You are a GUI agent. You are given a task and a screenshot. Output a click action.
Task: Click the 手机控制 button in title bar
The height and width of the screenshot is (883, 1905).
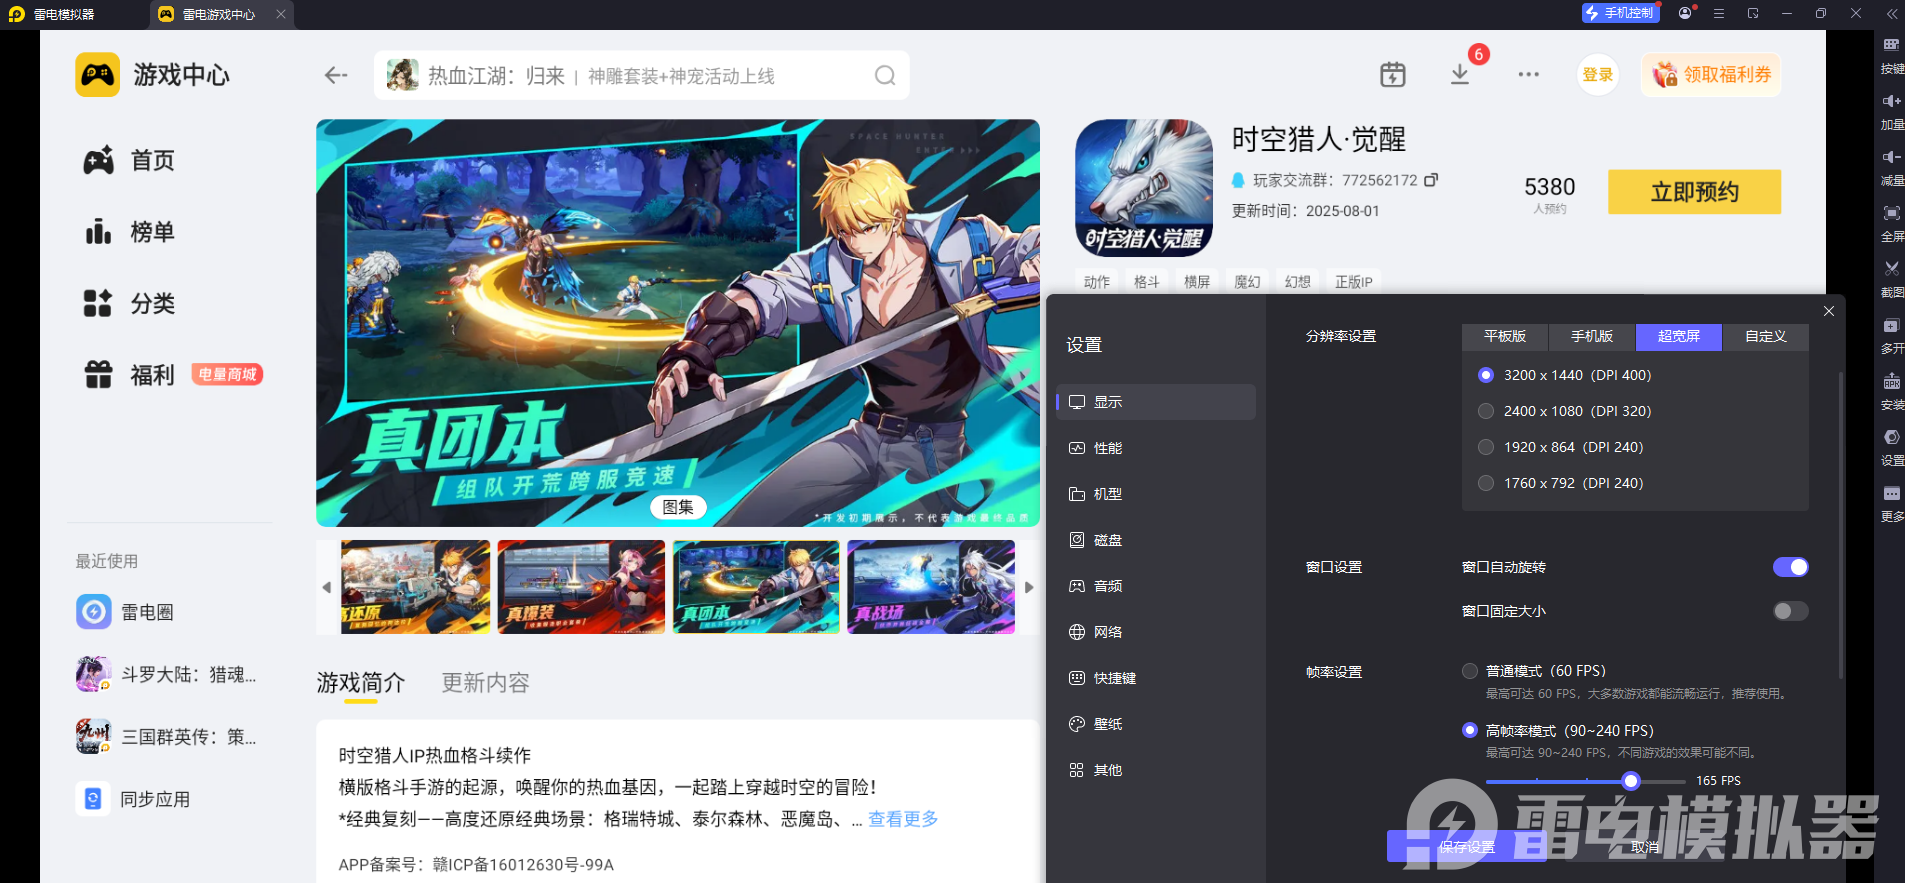click(1620, 13)
